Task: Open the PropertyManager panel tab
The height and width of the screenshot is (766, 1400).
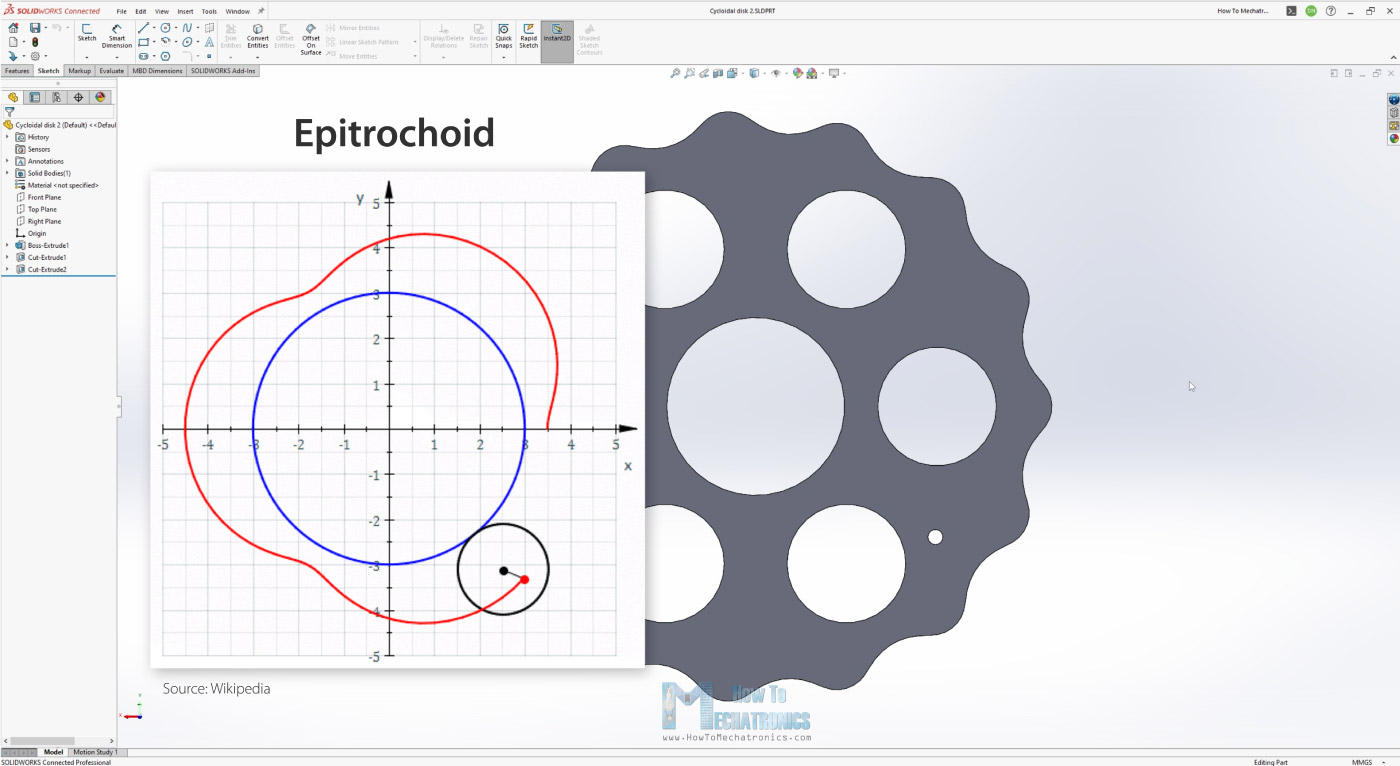Action: coord(35,97)
